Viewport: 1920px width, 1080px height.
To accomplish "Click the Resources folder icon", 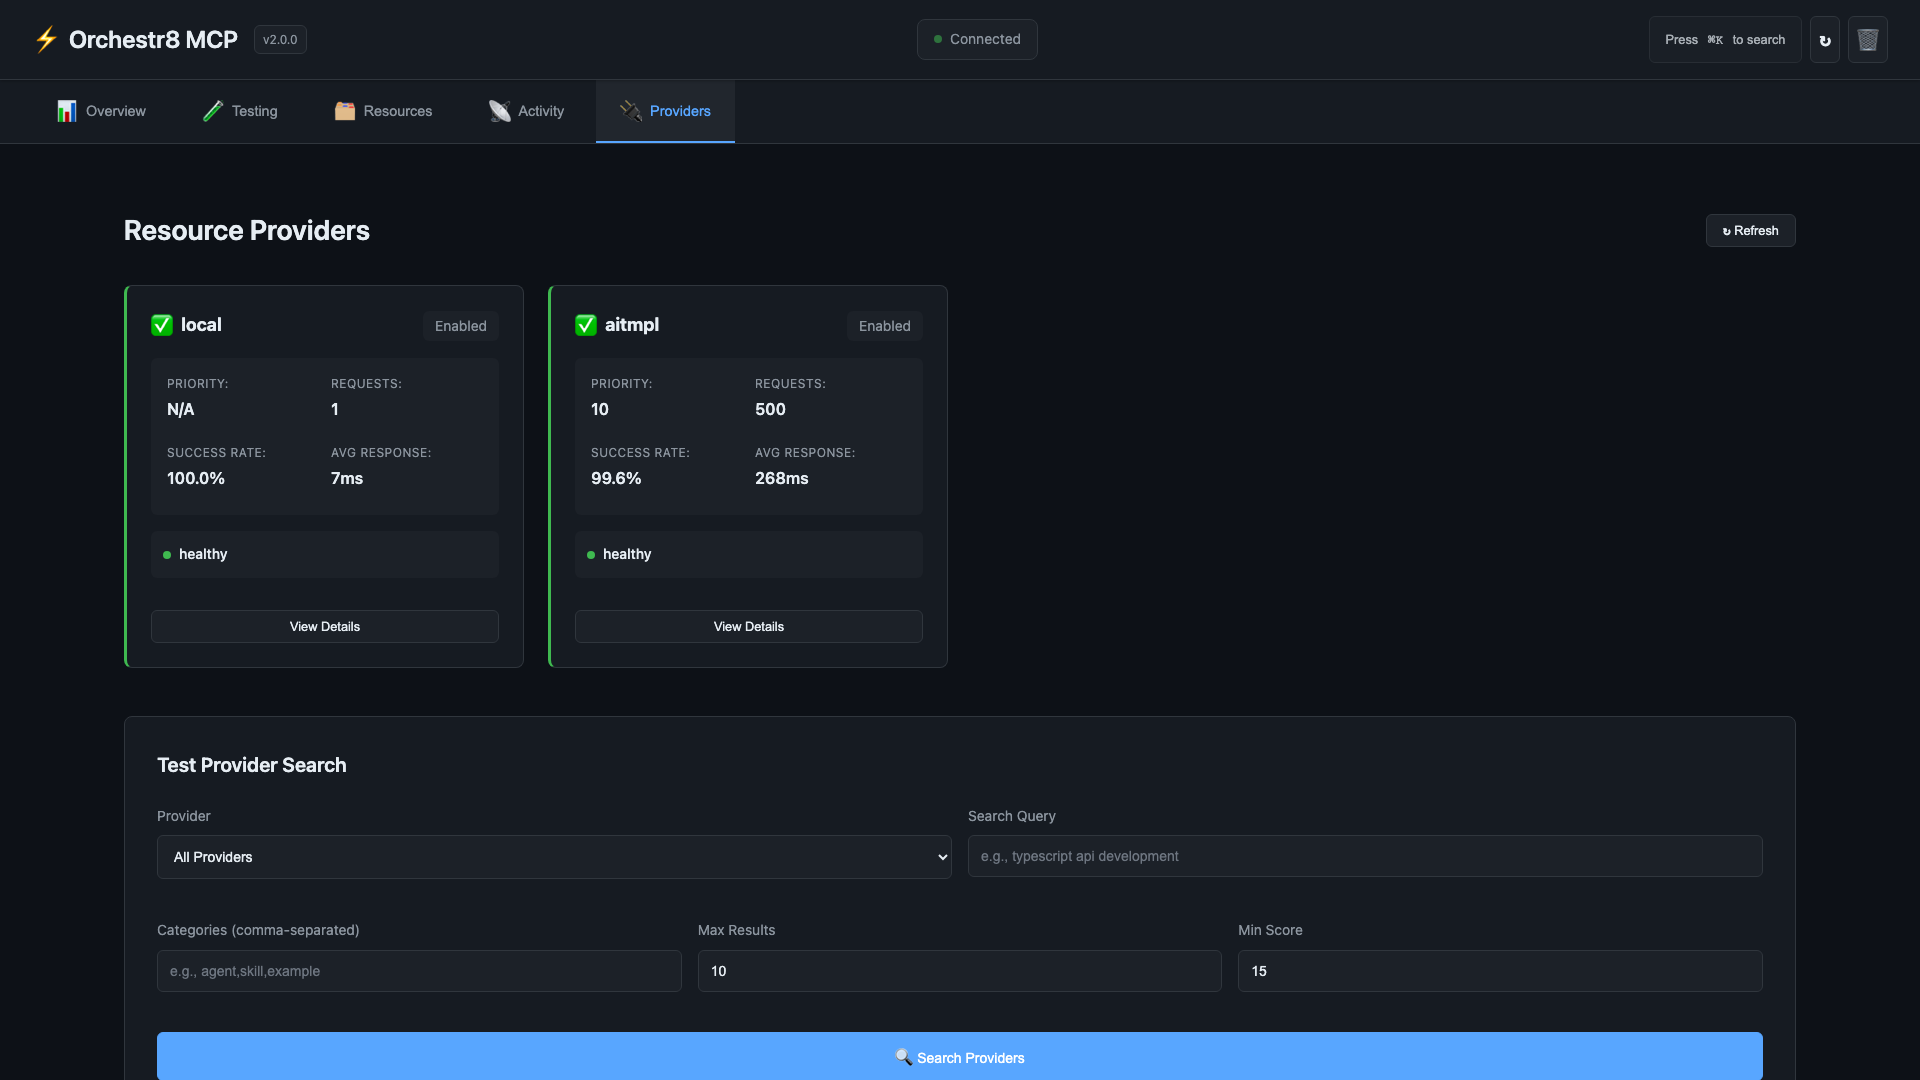I will 345,111.
